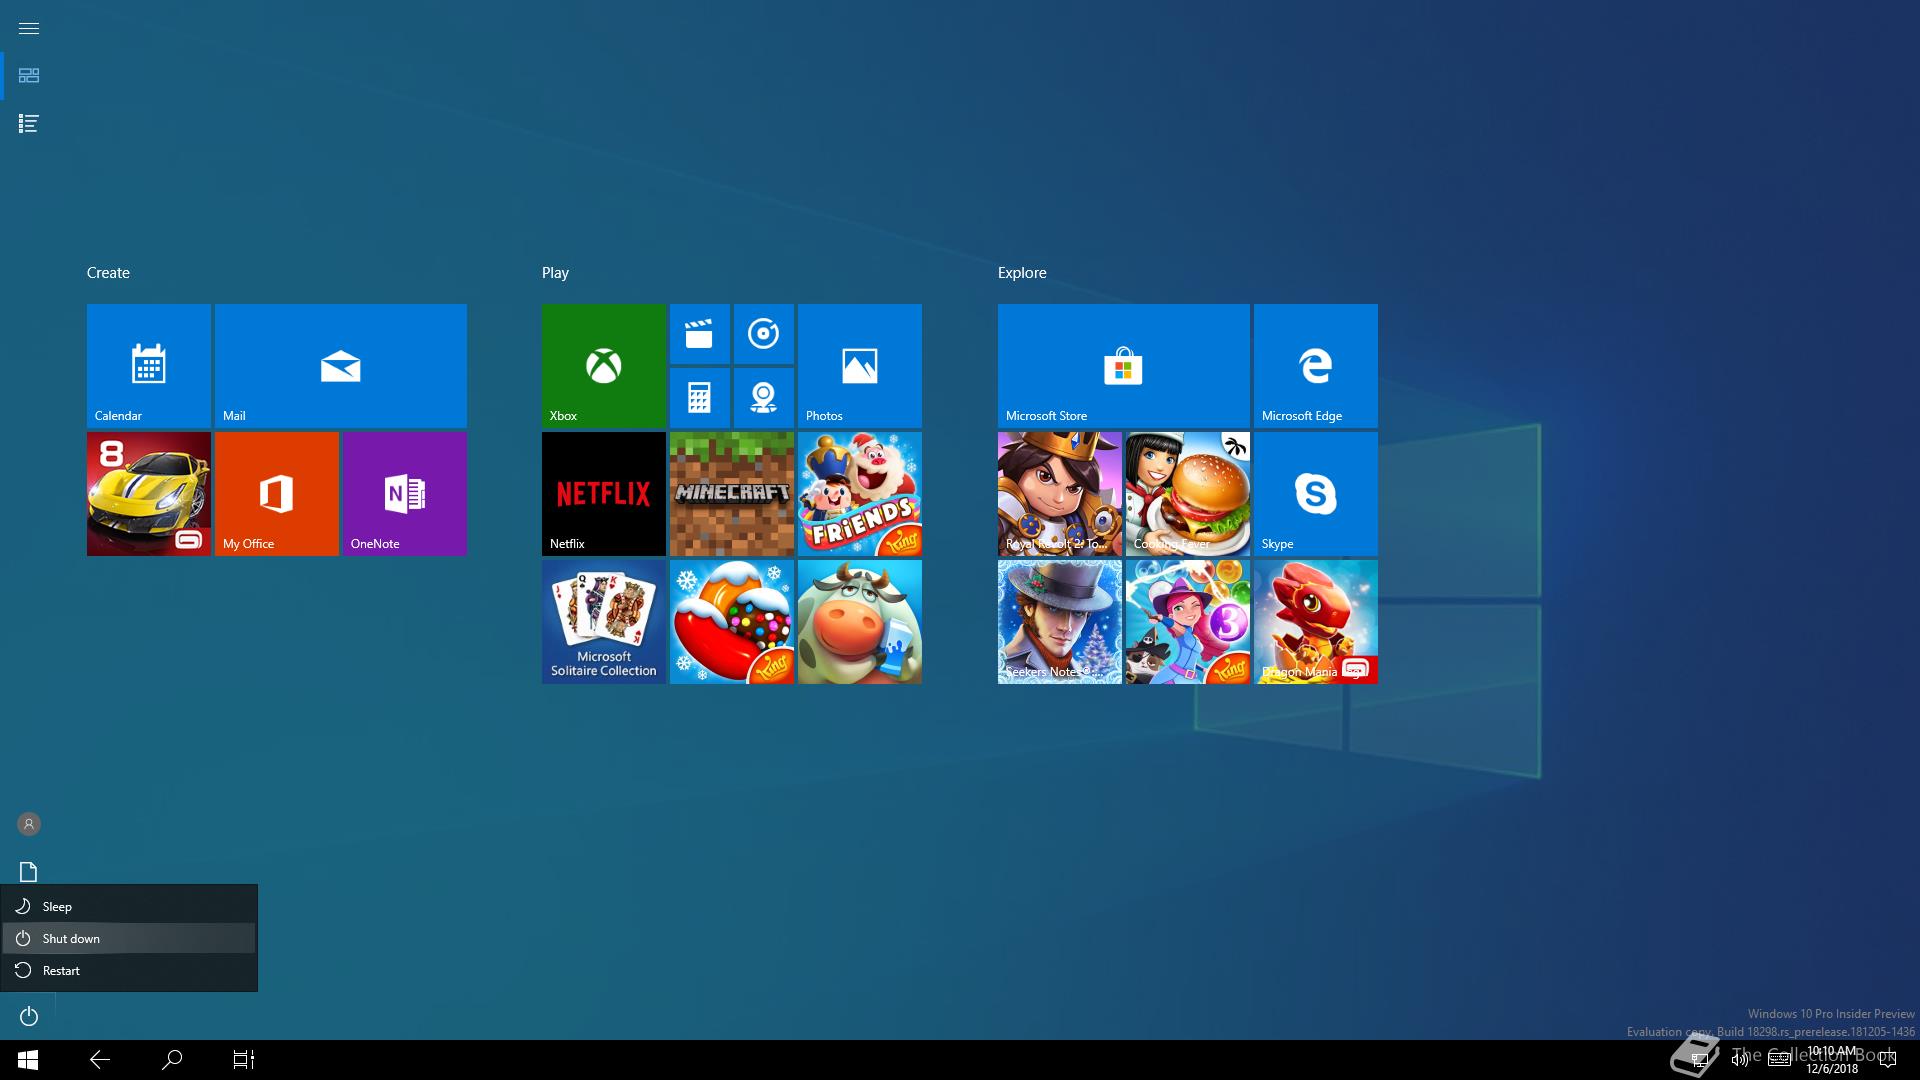The image size is (1920, 1080).
Task: Switch to Pinned tiles view
Action: click(x=28, y=76)
